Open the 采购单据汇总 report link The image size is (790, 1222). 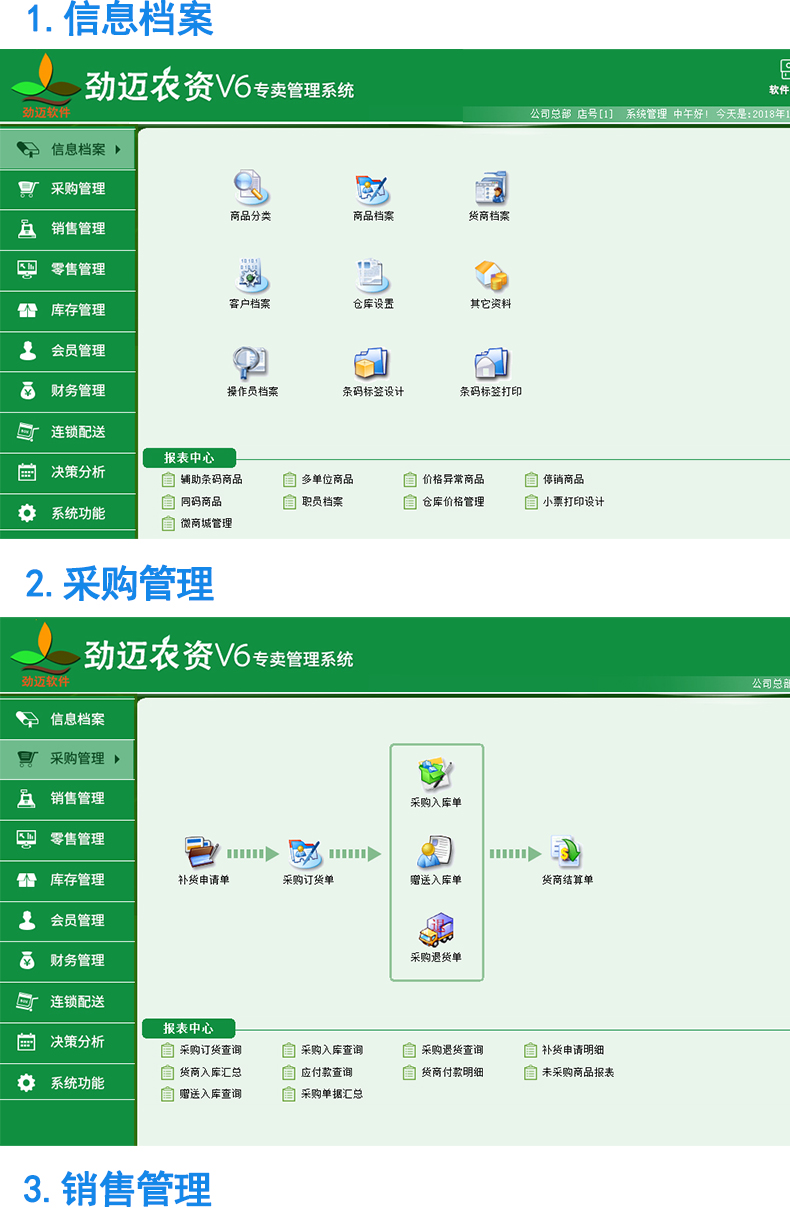click(x=323, y=1094)
